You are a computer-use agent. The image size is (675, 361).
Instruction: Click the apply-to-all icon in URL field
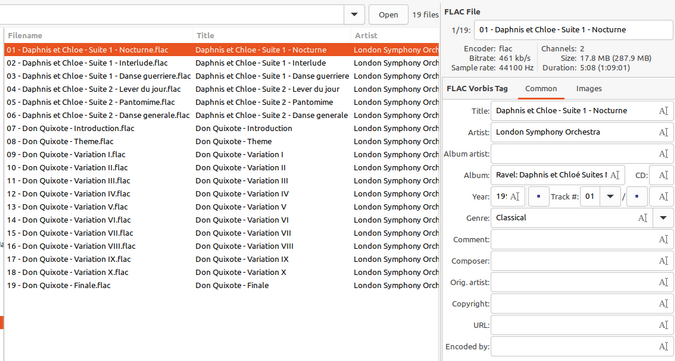pyautogui.click(x=663, y=325)
